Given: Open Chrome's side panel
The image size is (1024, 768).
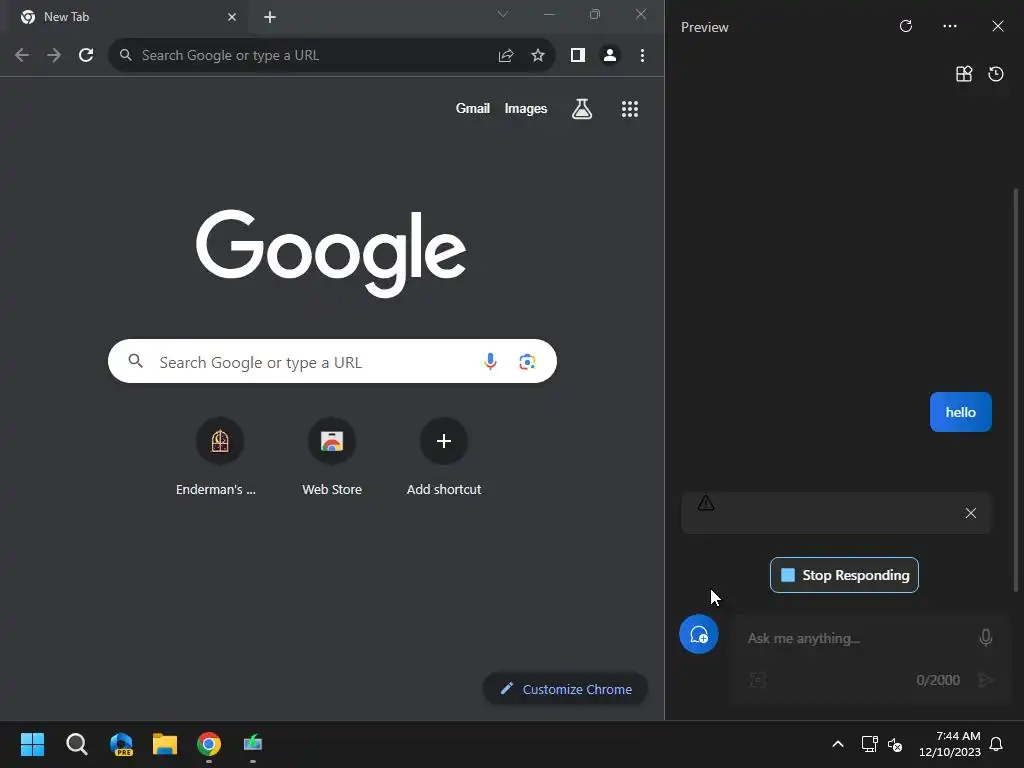Looking at the screenshot, I should (578, 56).
